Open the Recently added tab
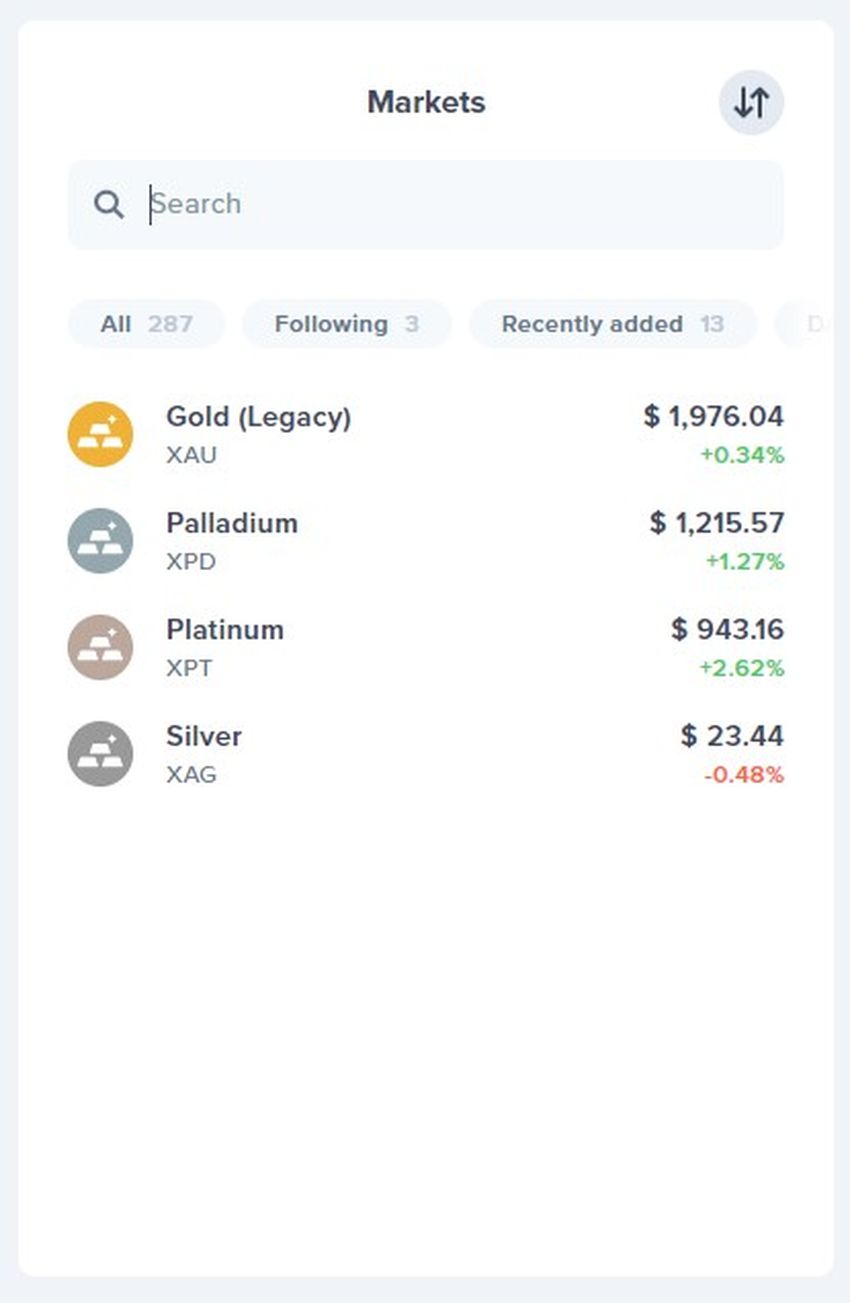The height and width of the screenshot is (1303, 850). coord(613,324)
